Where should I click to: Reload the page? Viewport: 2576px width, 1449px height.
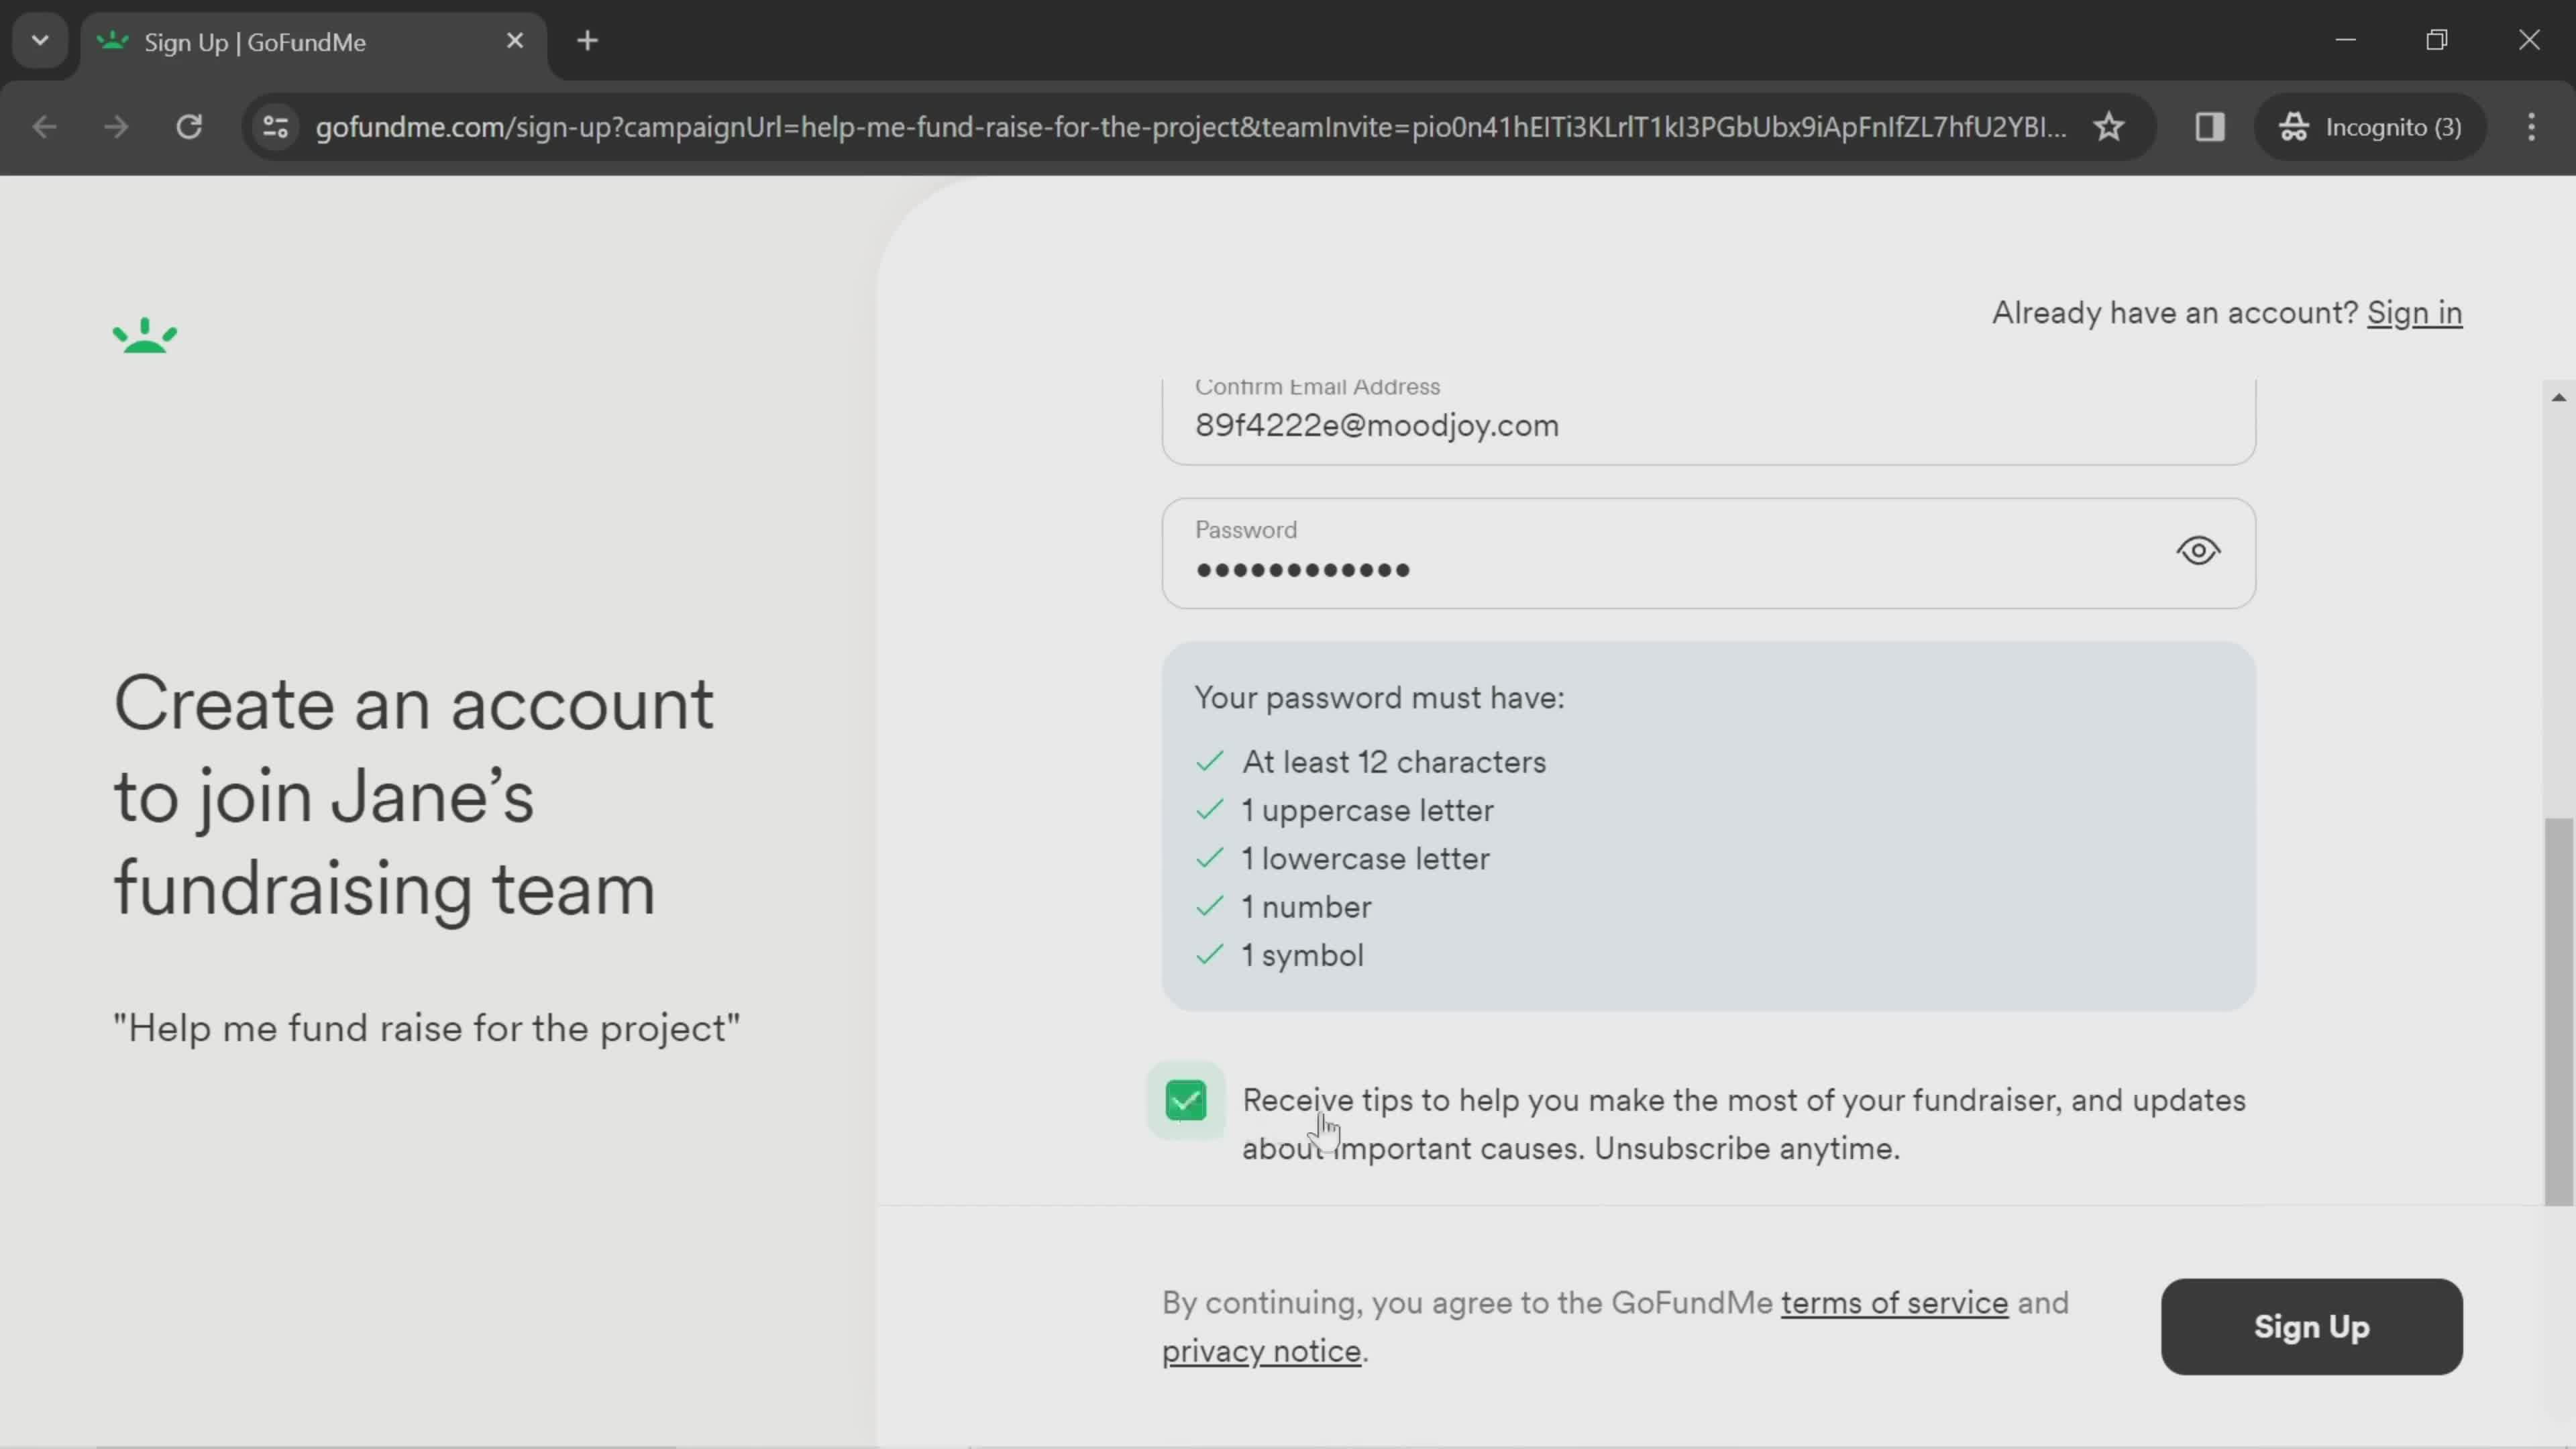(x=189, y=127)
